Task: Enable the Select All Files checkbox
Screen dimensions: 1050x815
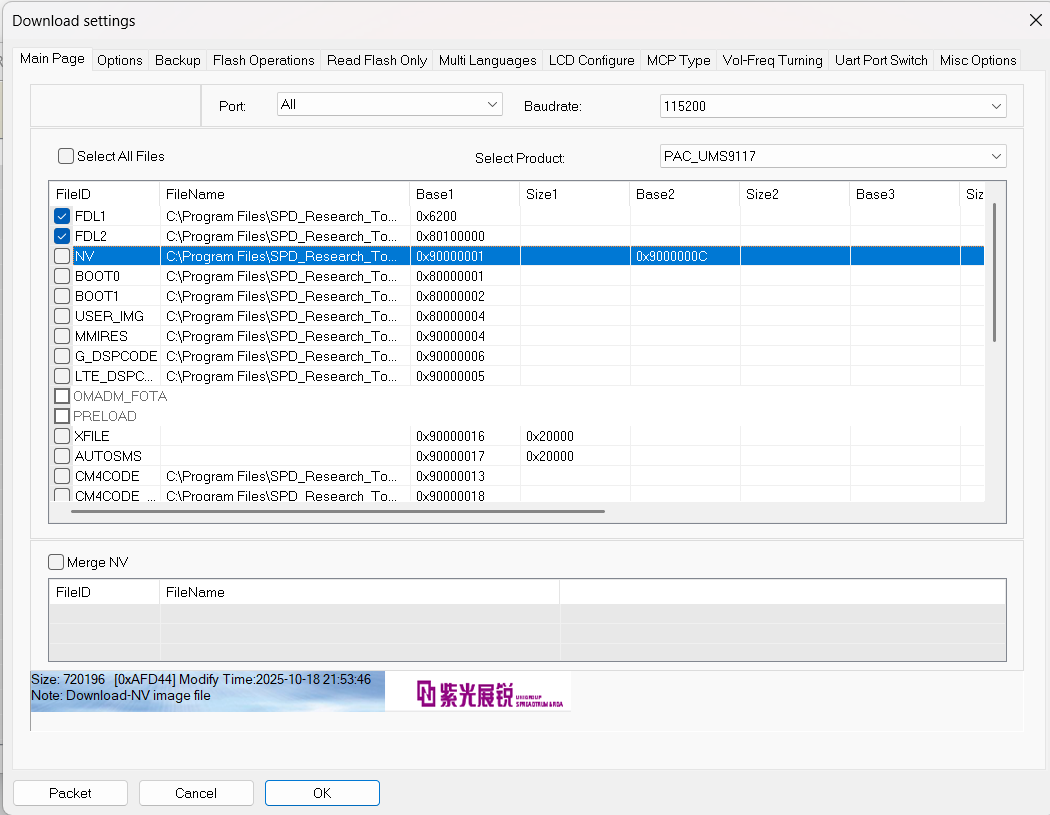Action: tap(66, 156)
